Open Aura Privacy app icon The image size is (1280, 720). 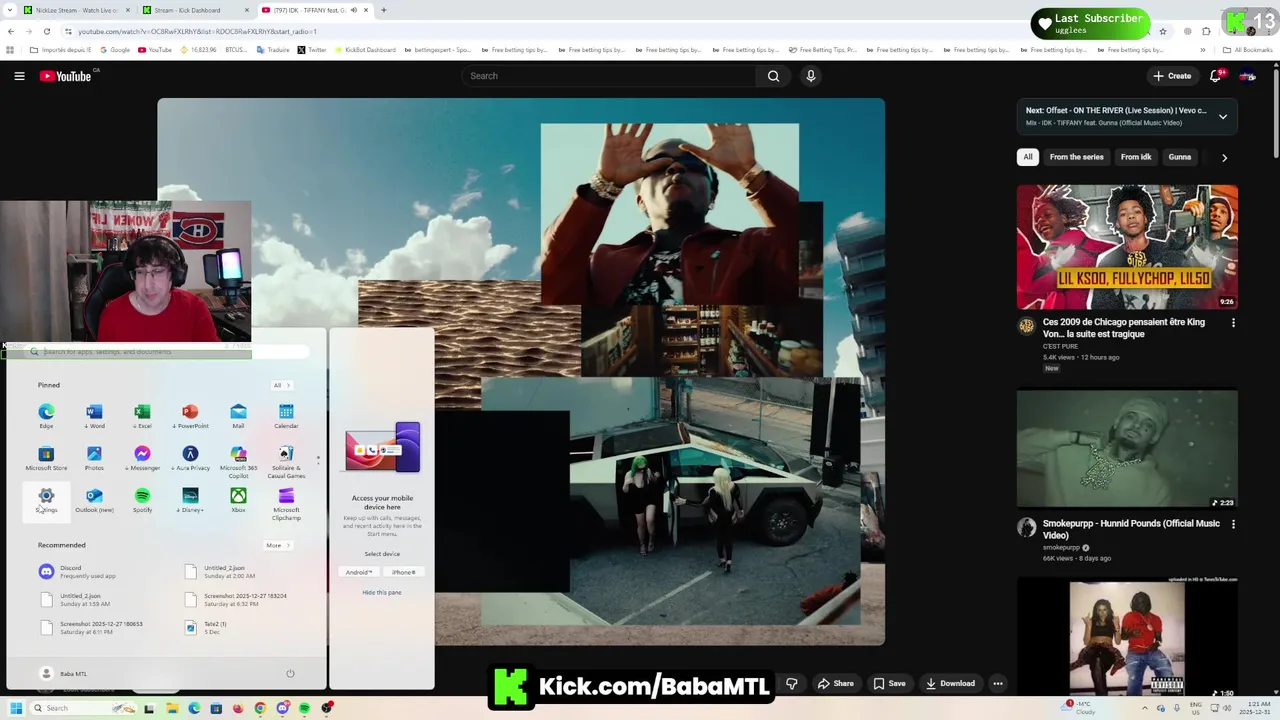pyautogui.click(x=190, y=454)
